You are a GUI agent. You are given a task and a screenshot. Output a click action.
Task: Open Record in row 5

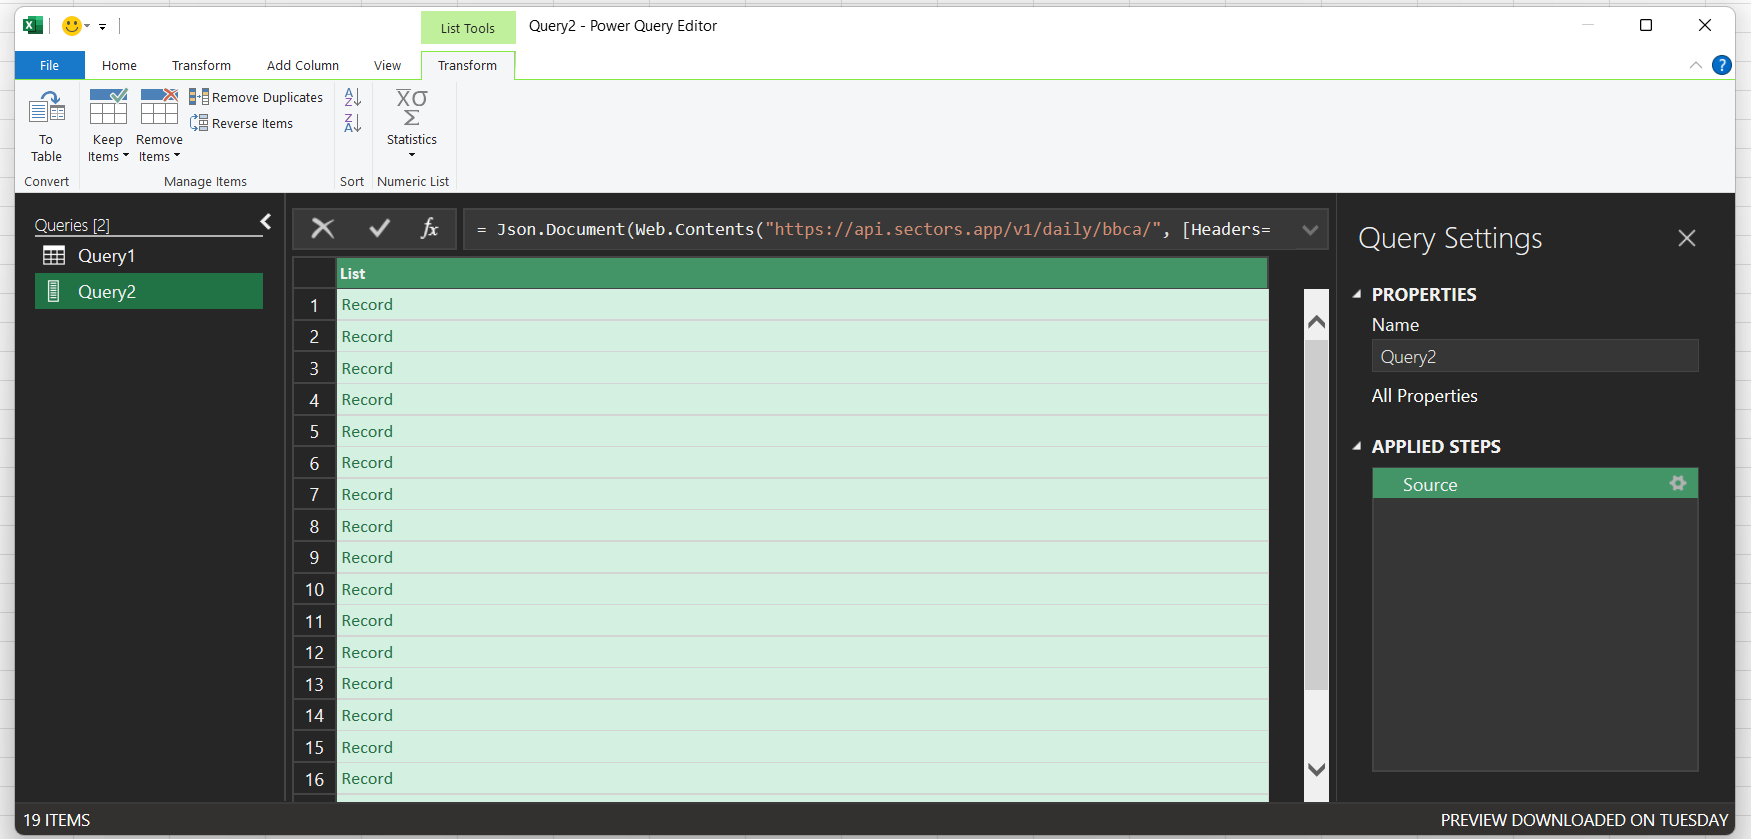tap(367, 431)
